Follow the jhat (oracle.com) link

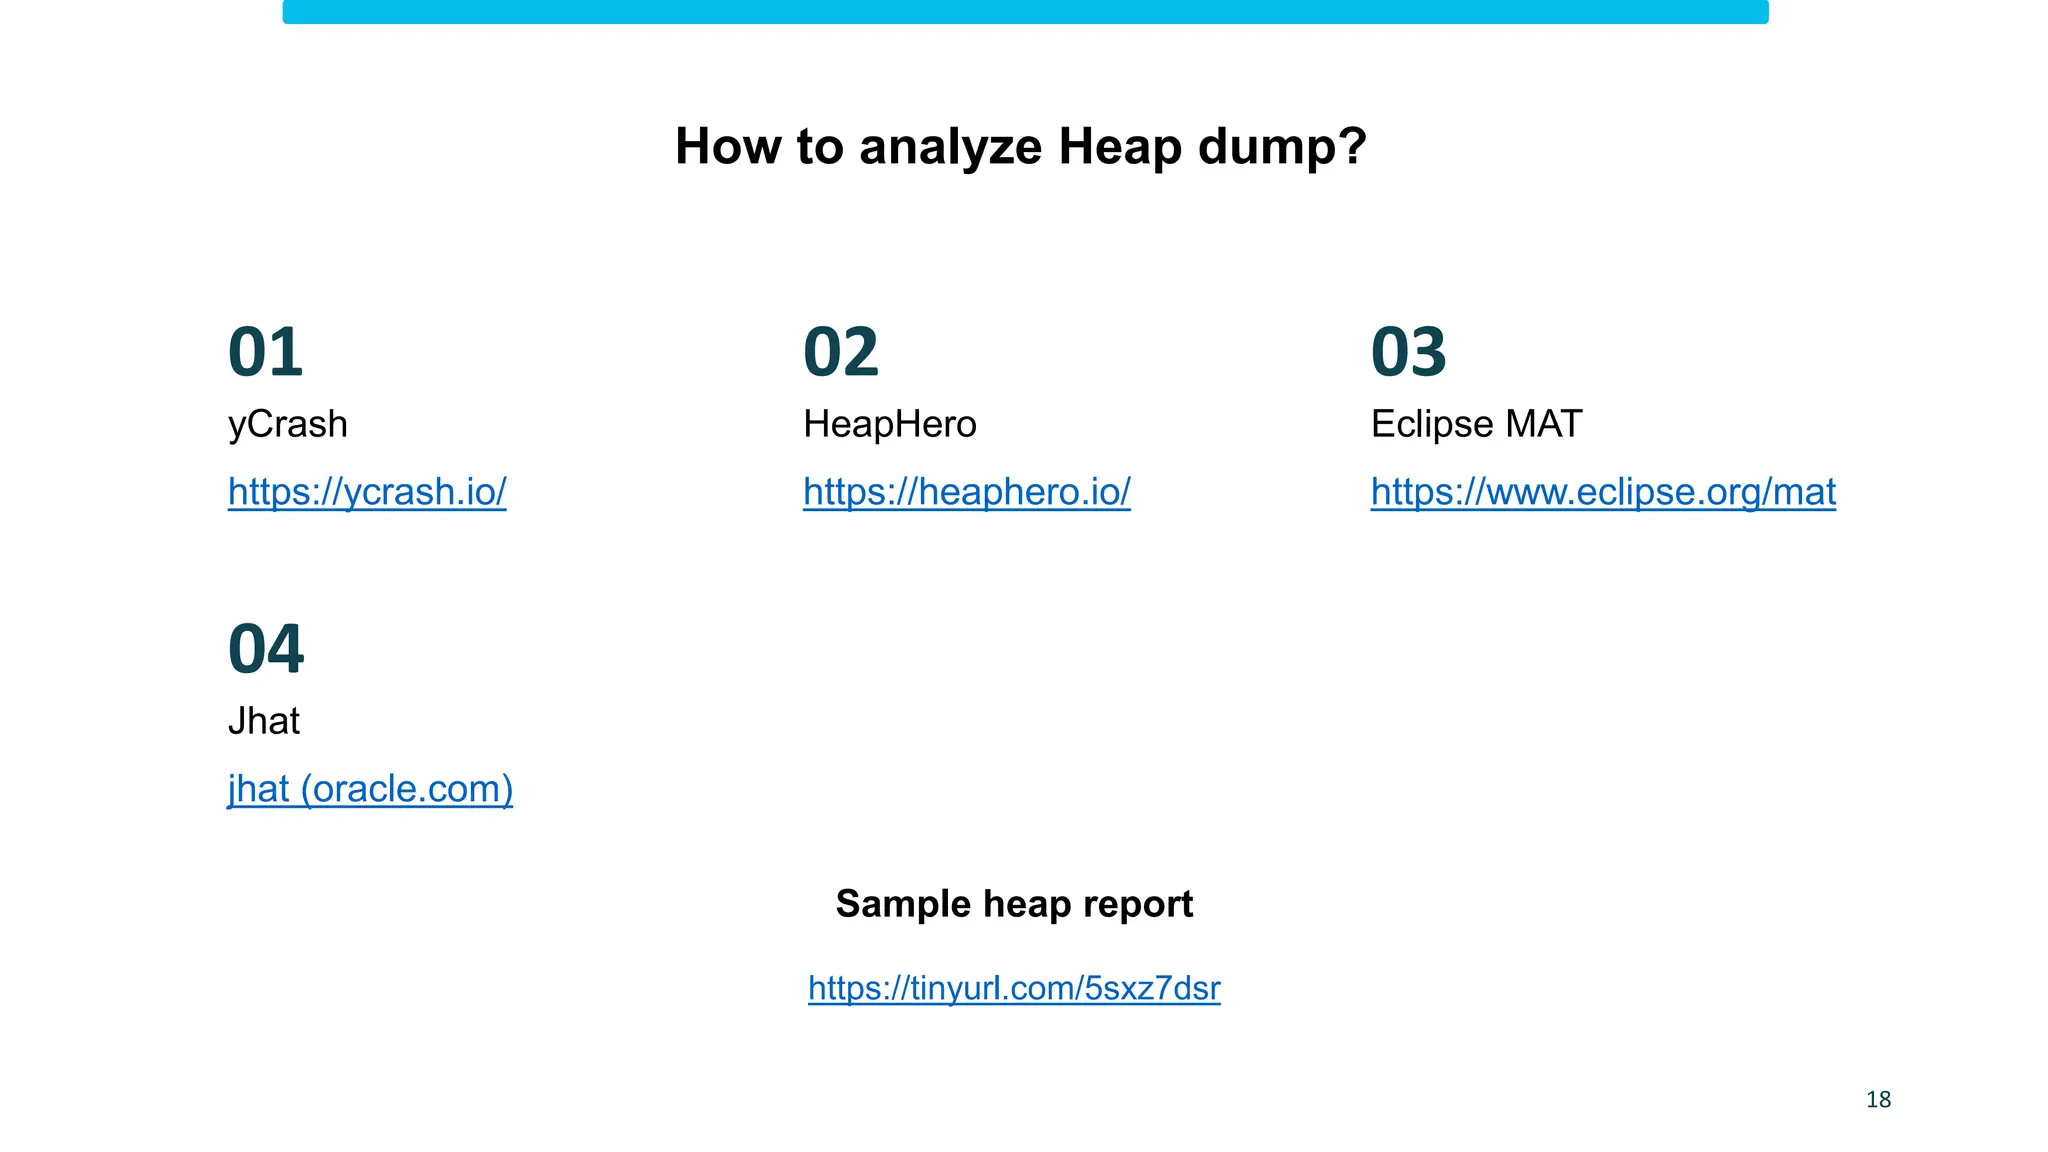(x=370, y=789)
